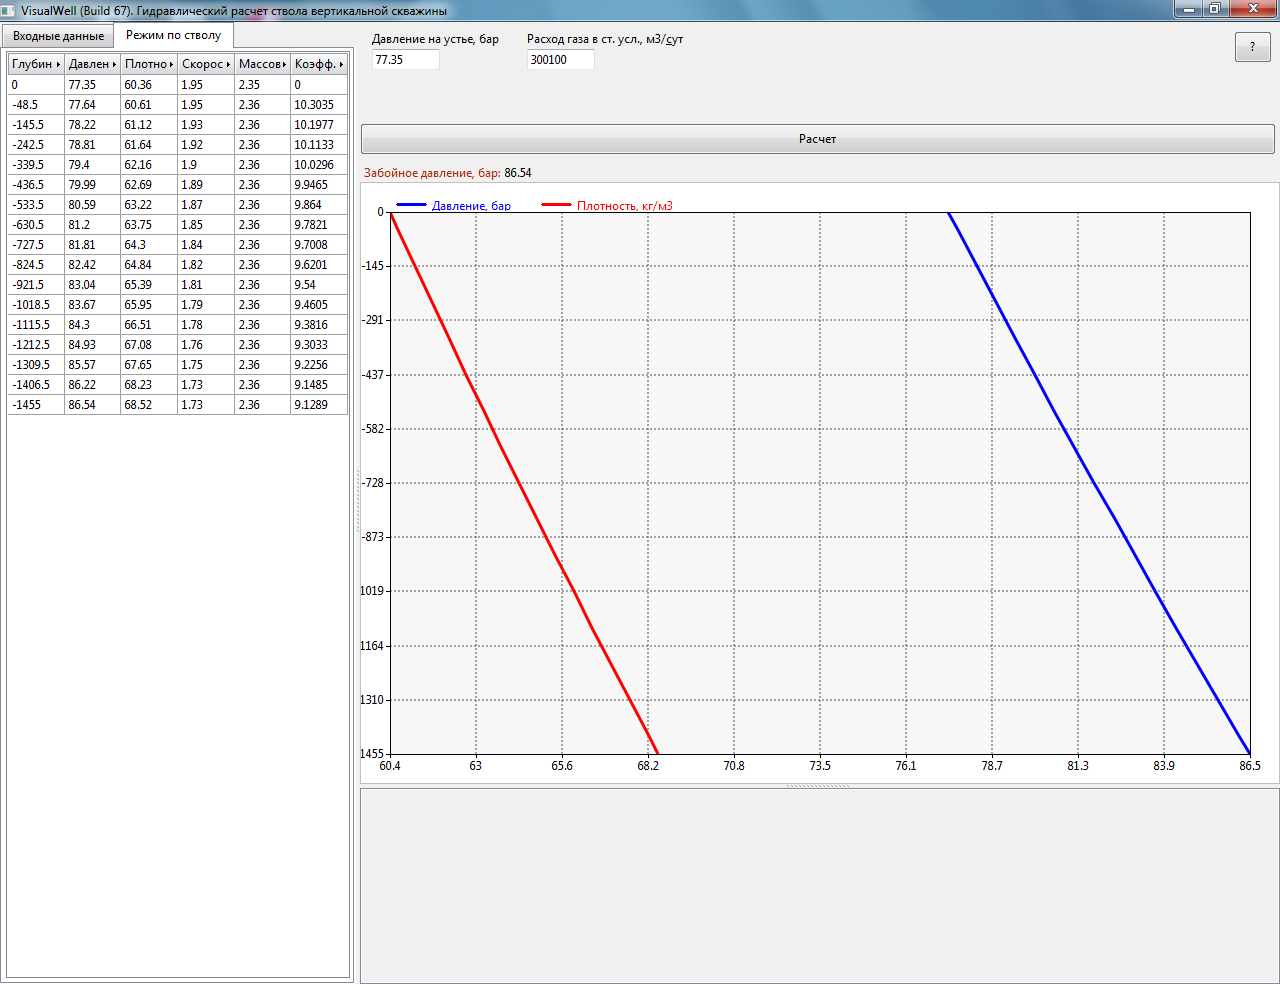Viewport: 1280px width, 984px height.
Task: Select depth cell -727.5
Action: click(36, 245)
